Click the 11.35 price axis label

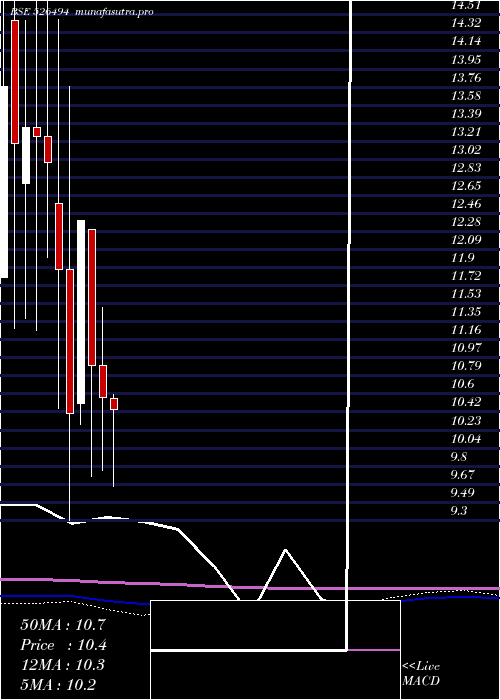(x=466, y=312)
